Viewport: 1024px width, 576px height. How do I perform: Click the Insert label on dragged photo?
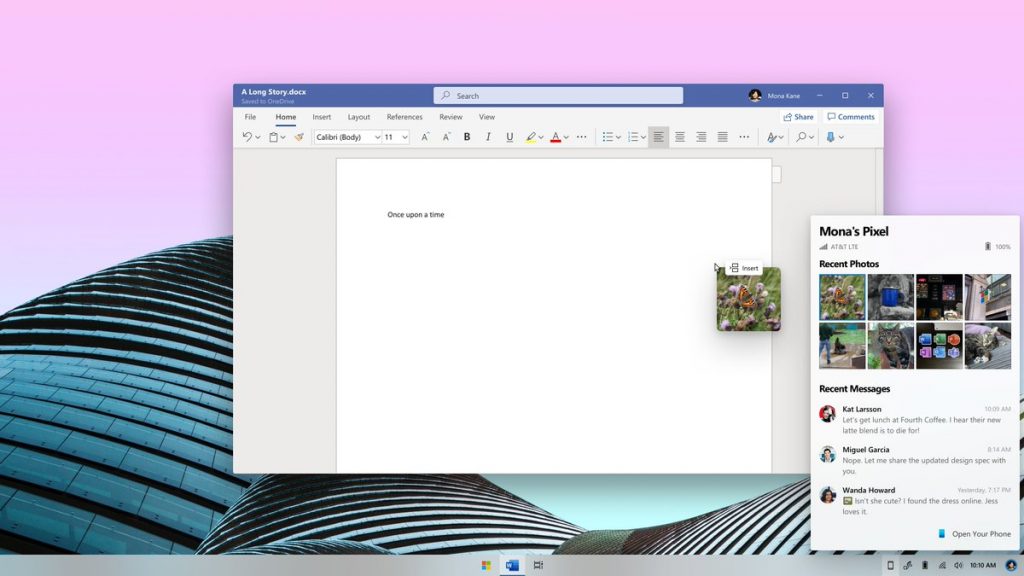tap(744, 268)
